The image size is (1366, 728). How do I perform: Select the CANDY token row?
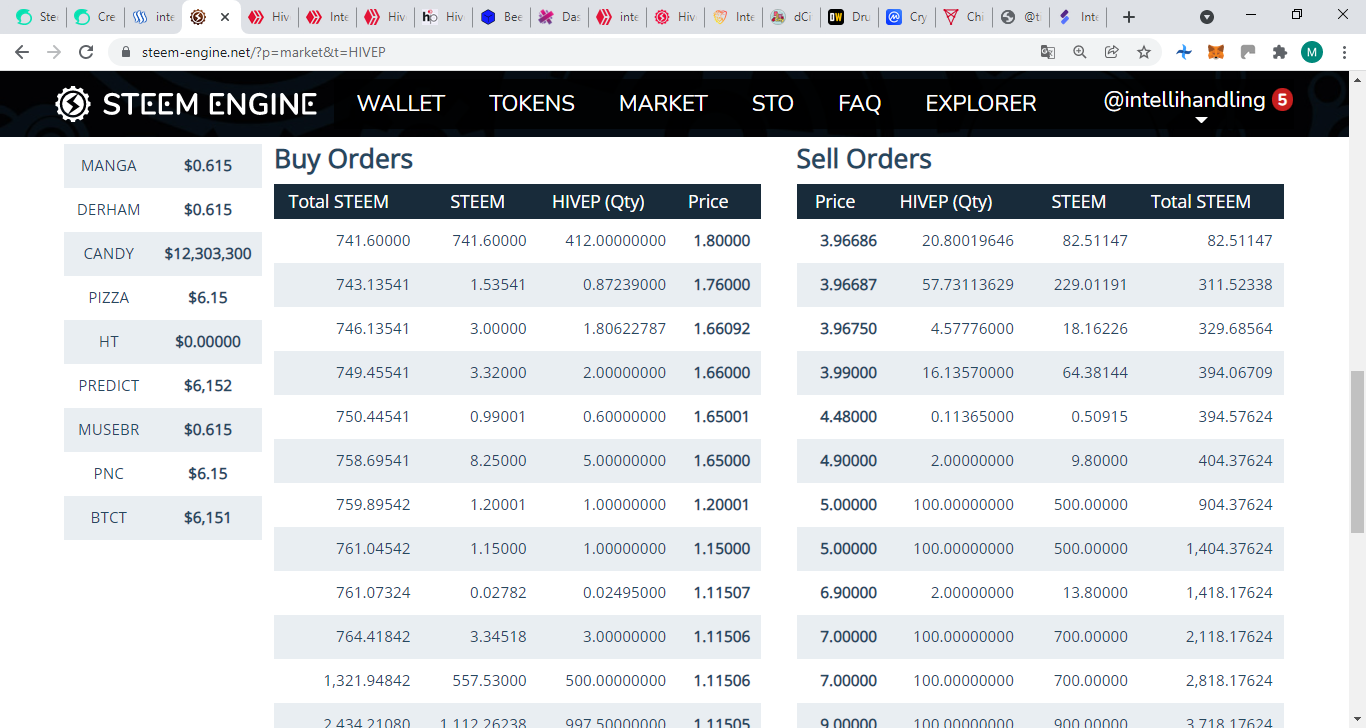point(163,254)
